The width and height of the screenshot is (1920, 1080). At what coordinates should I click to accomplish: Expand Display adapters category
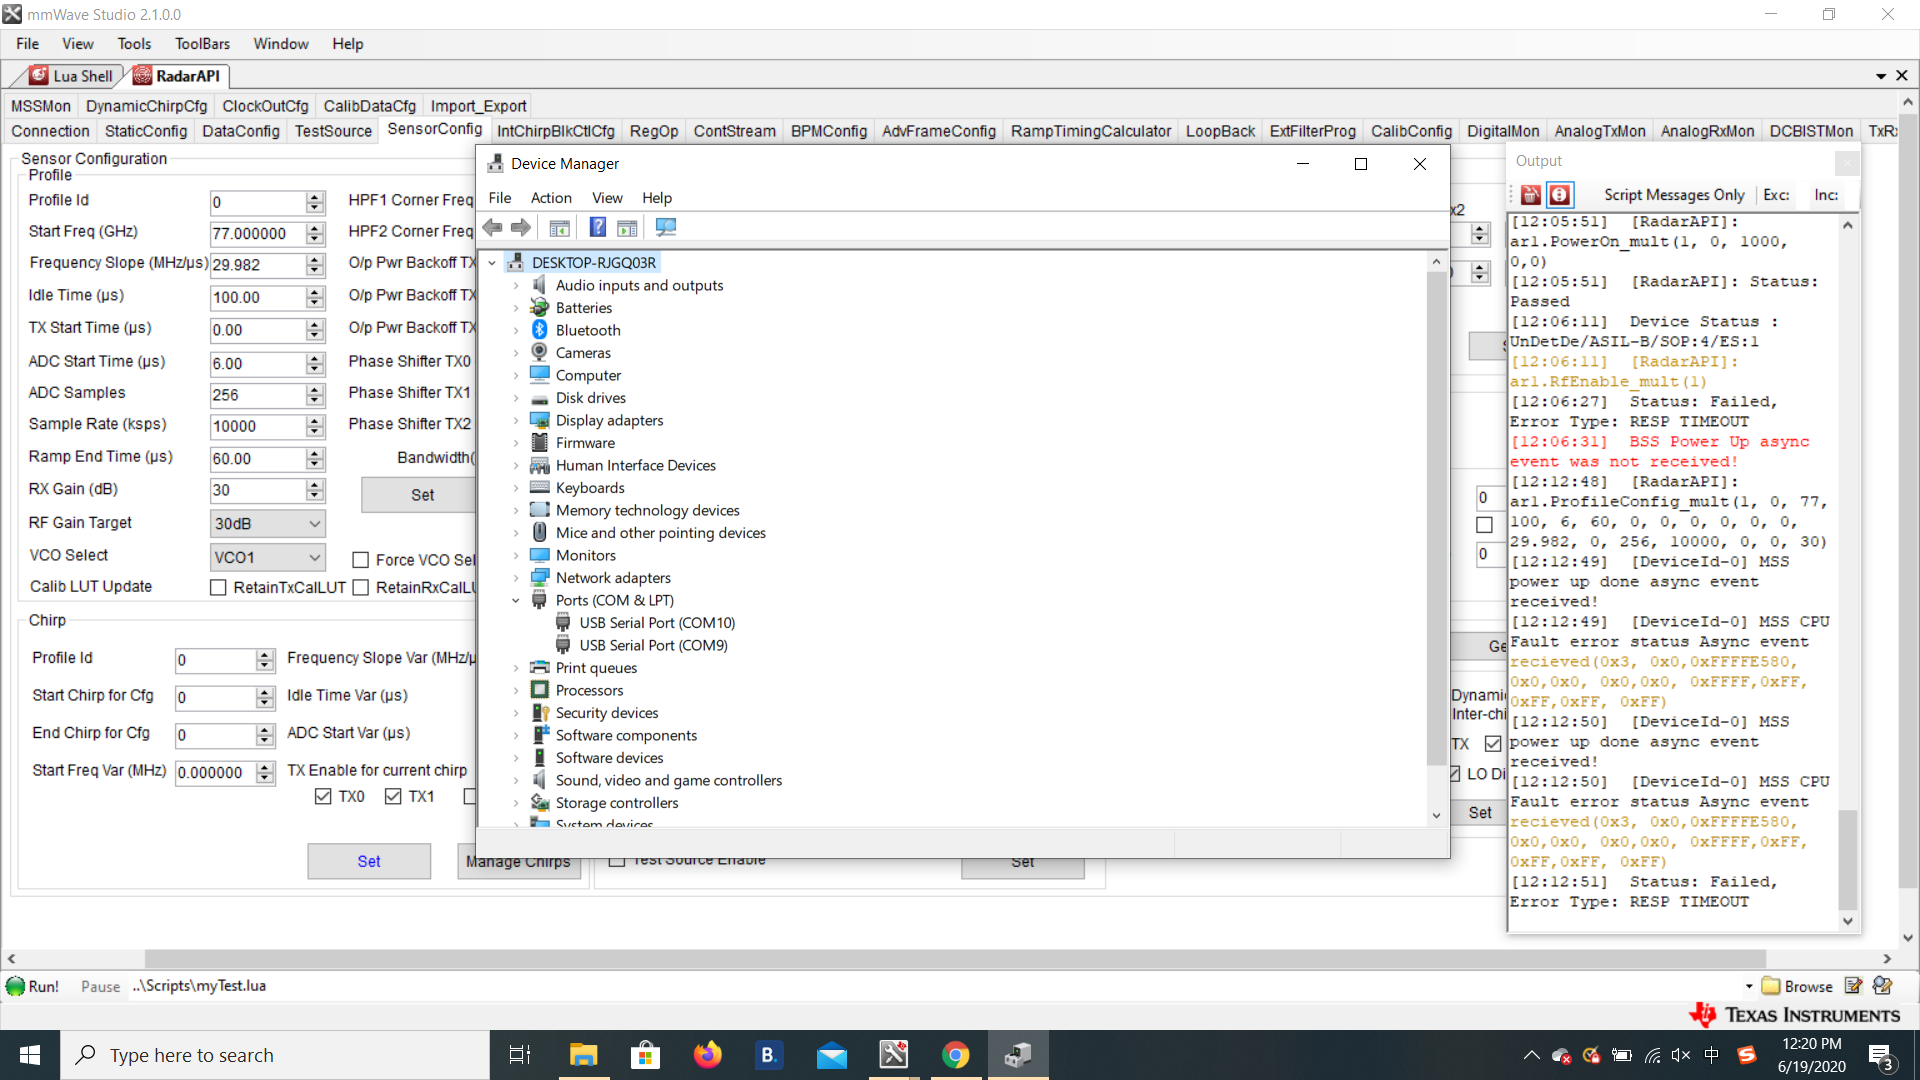pyautogui.click(x=516, y=421)
